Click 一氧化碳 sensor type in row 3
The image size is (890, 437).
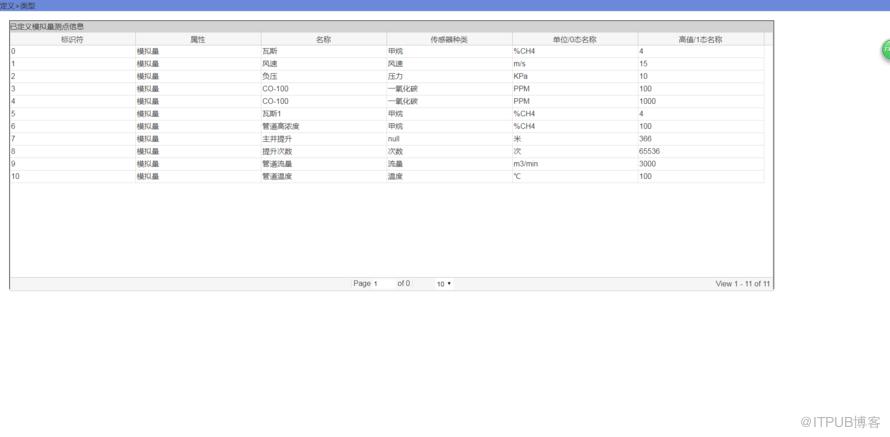pos(449,89)
